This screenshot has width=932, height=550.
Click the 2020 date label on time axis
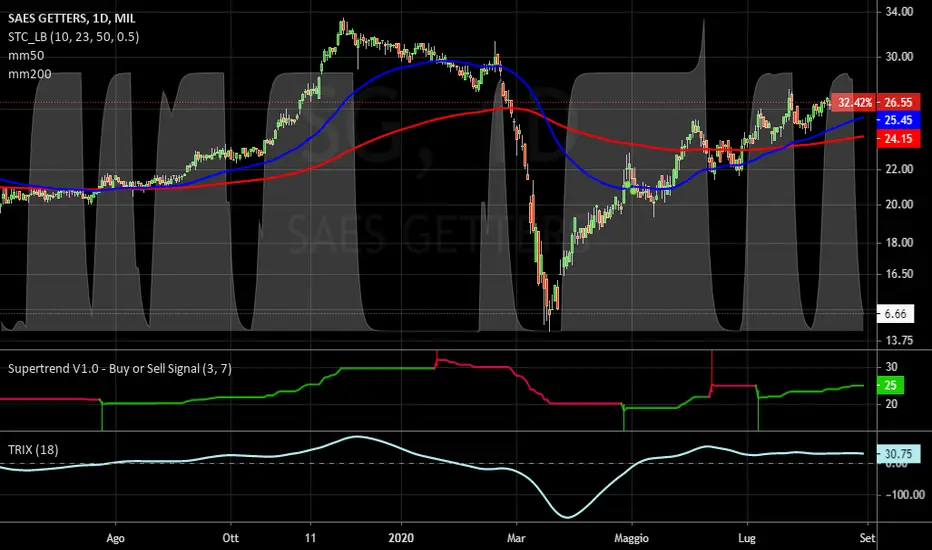click(x=401, y=538)
